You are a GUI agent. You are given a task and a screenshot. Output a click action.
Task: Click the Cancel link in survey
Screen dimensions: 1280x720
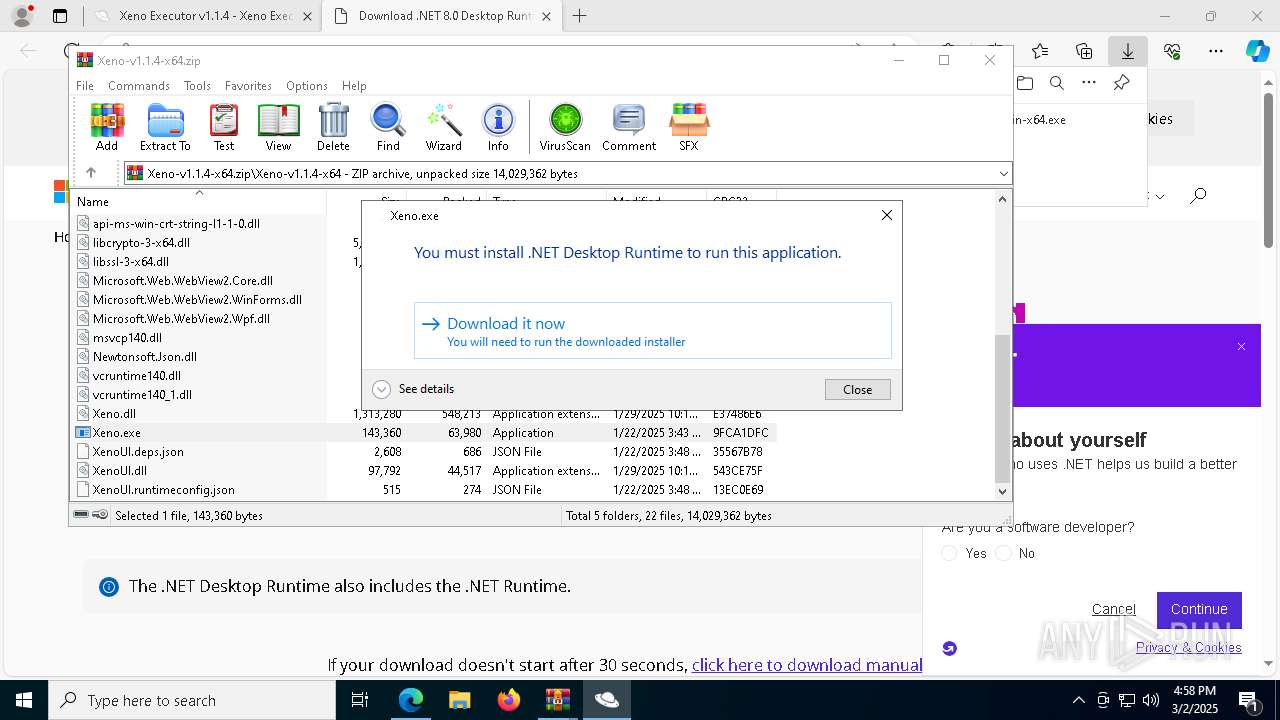click(x=1113, y=609)
